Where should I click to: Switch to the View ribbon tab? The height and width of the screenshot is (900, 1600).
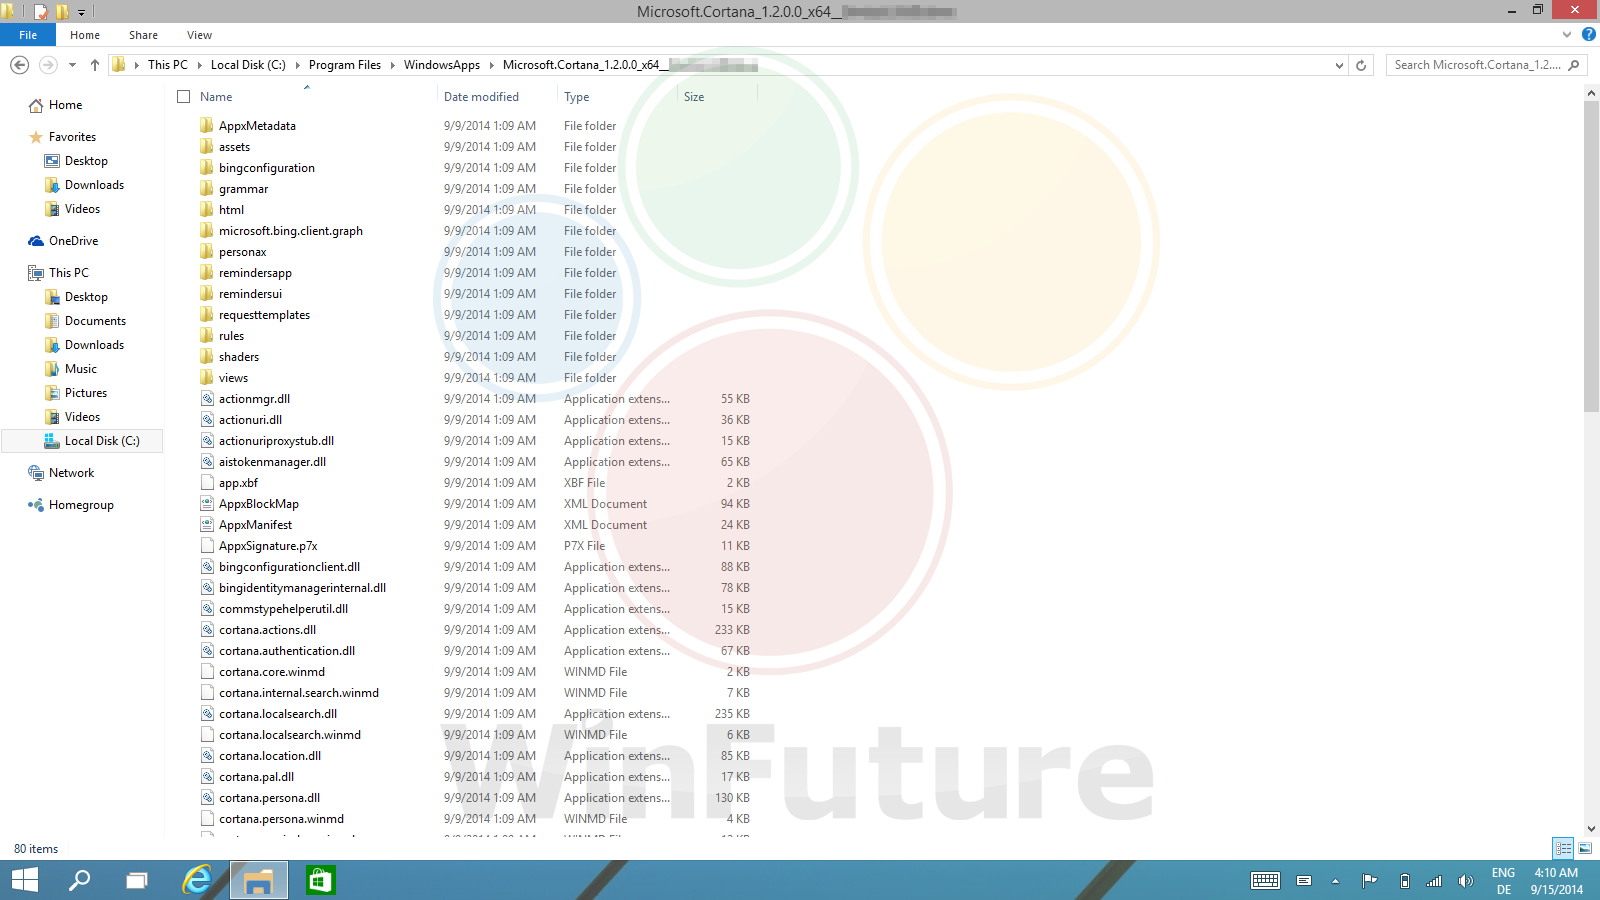click(x=199, y=35)
